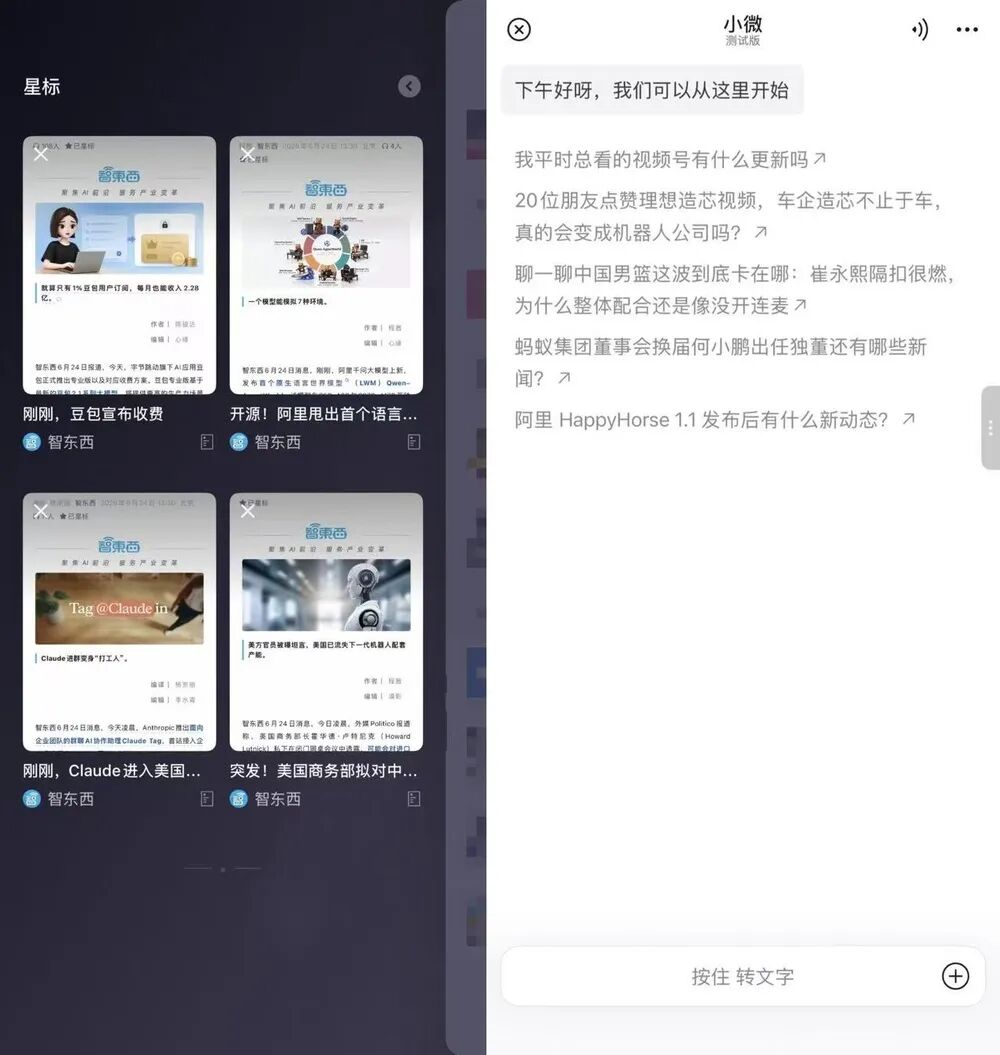Click 智东西 name under 豆包宣布收费

click(x=71, y=442)
